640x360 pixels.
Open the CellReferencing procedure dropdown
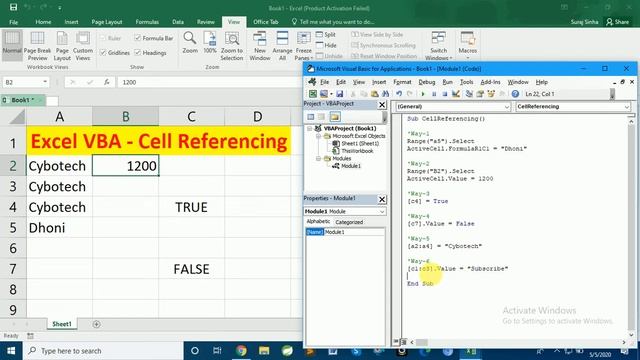coord(627,107)
